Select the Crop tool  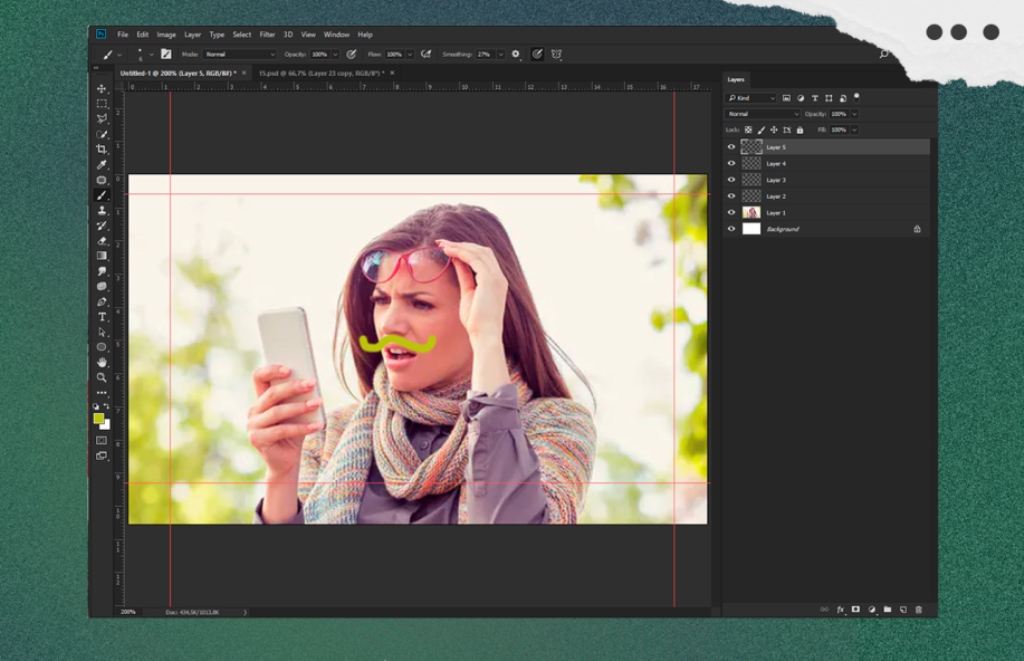(101, 149)
